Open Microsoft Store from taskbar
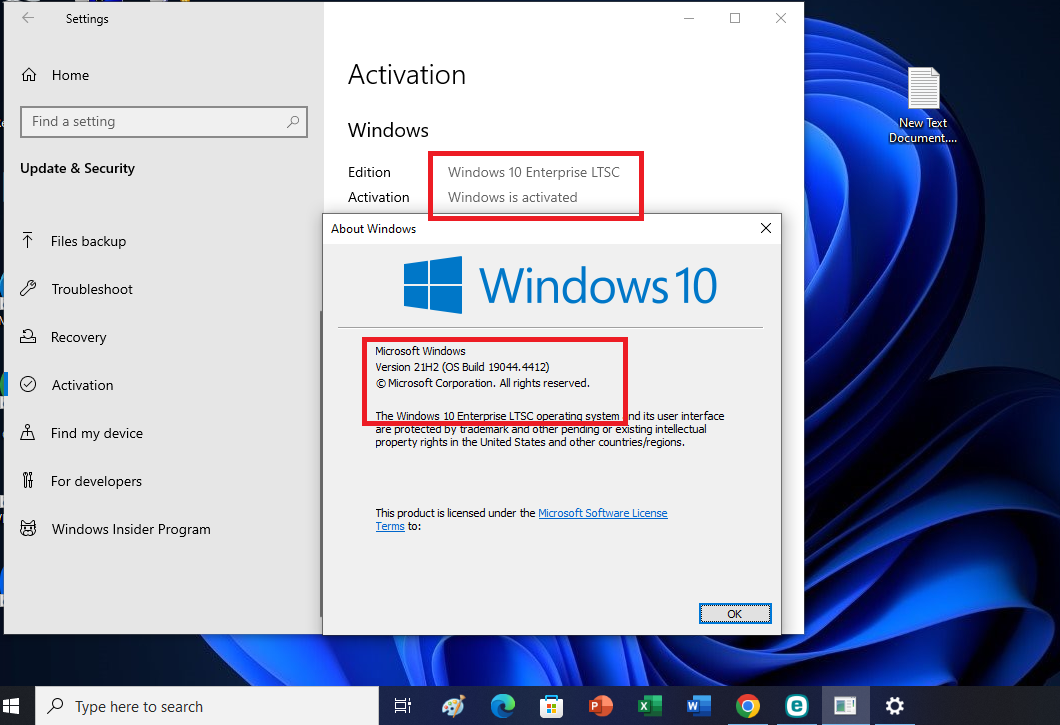1060x725 pixels. click(x=551, y=706)
